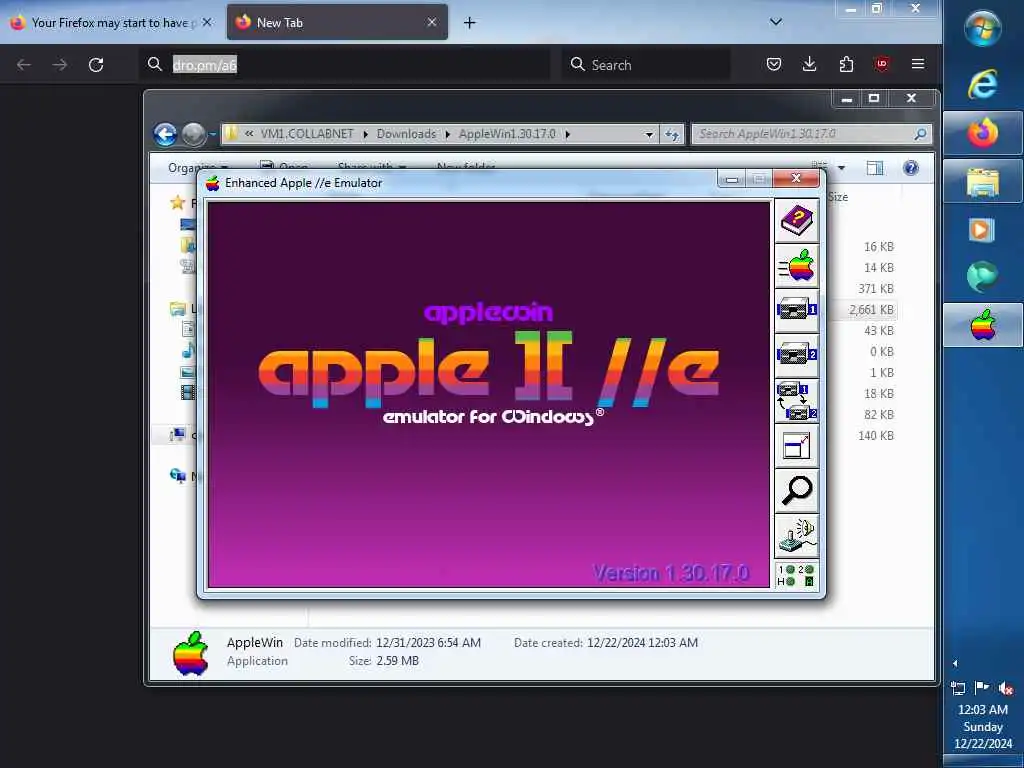1024x768 pixels.
Task: Minimize the Enhanced Apple //e Emulator window
Action: click(x=731, y=179)
